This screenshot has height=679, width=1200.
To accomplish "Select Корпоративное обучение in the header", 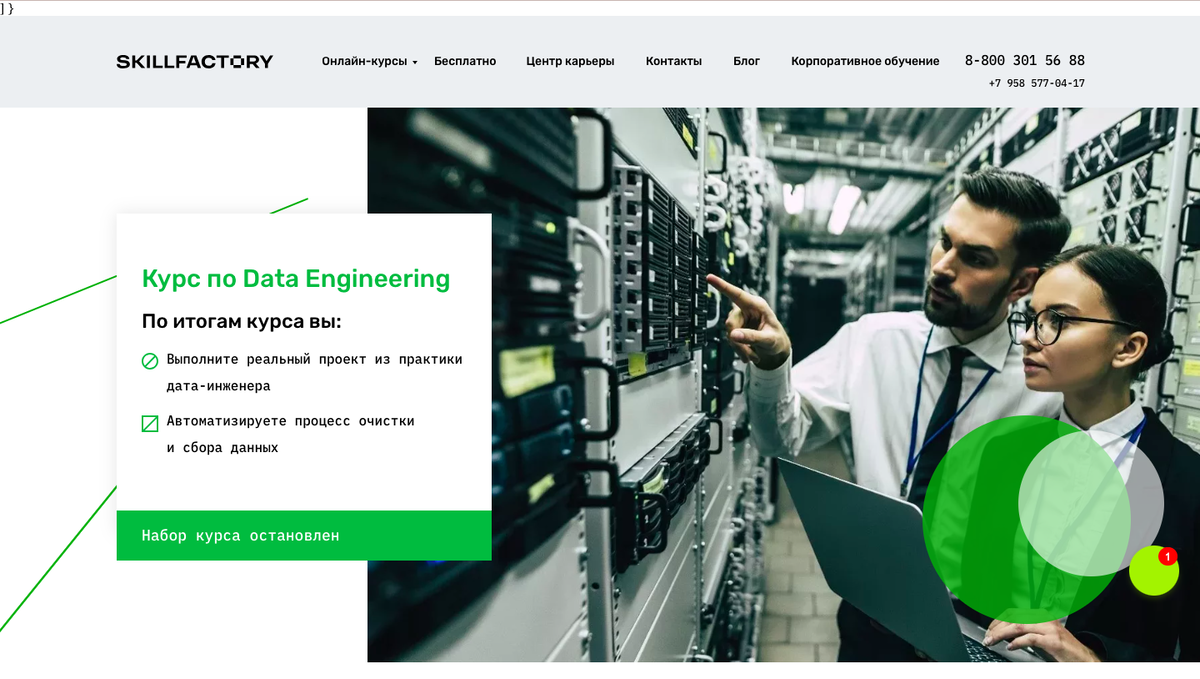I will point(864,60).
